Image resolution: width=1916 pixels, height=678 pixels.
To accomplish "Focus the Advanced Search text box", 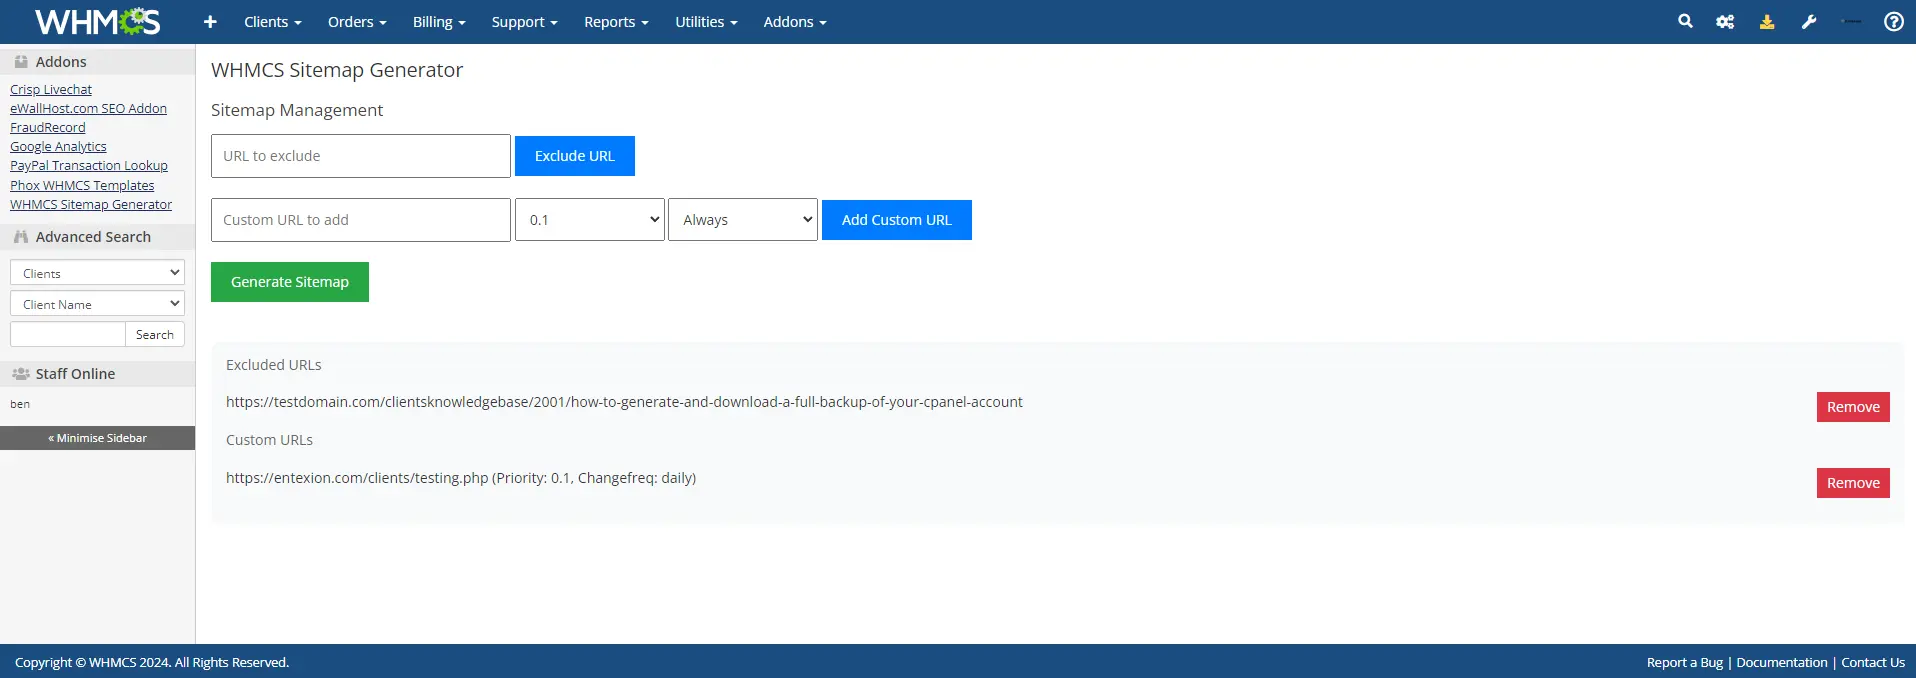I will point(68,334).
